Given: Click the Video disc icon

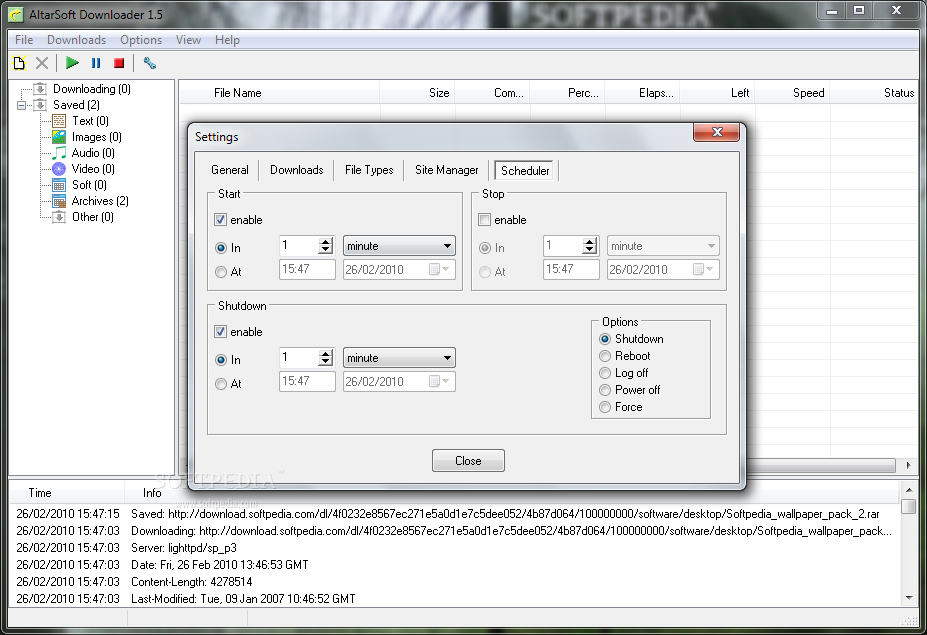Looking at the screenshot, I should (x=59, y=169).
